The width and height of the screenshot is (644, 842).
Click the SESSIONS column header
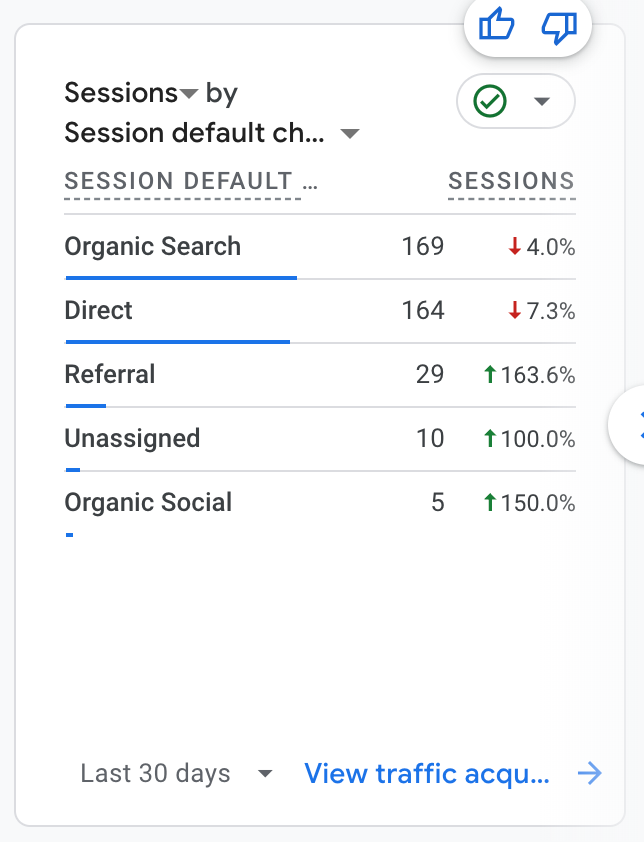[x=511, y=182]
